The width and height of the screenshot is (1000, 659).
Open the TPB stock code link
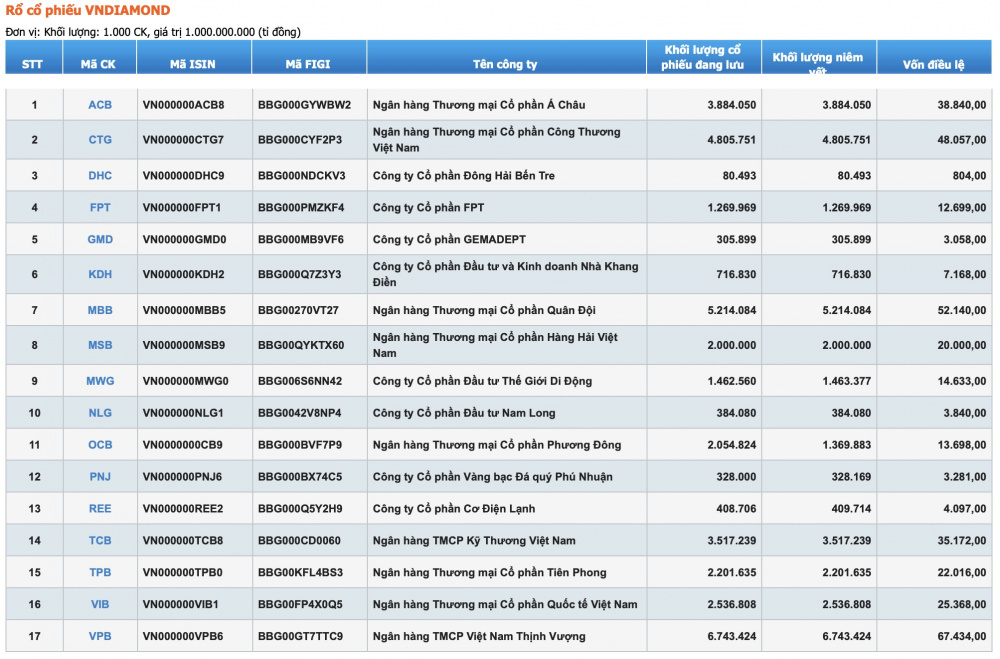(99, 572)
